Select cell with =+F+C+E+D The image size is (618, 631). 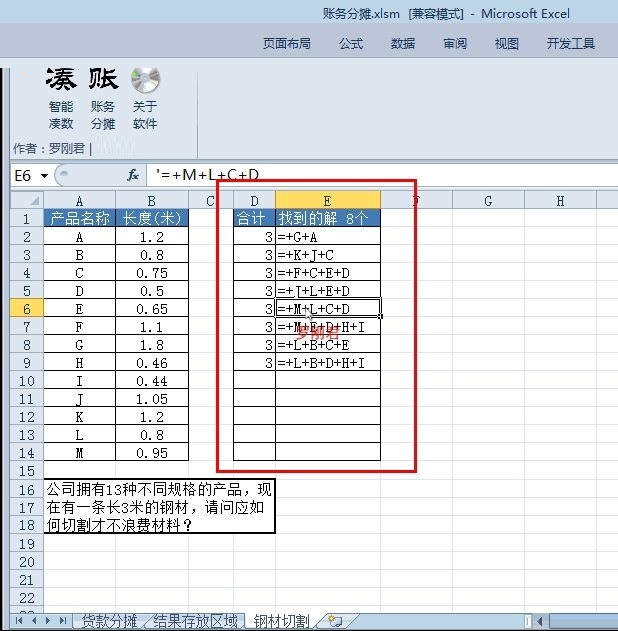point(328,273)
